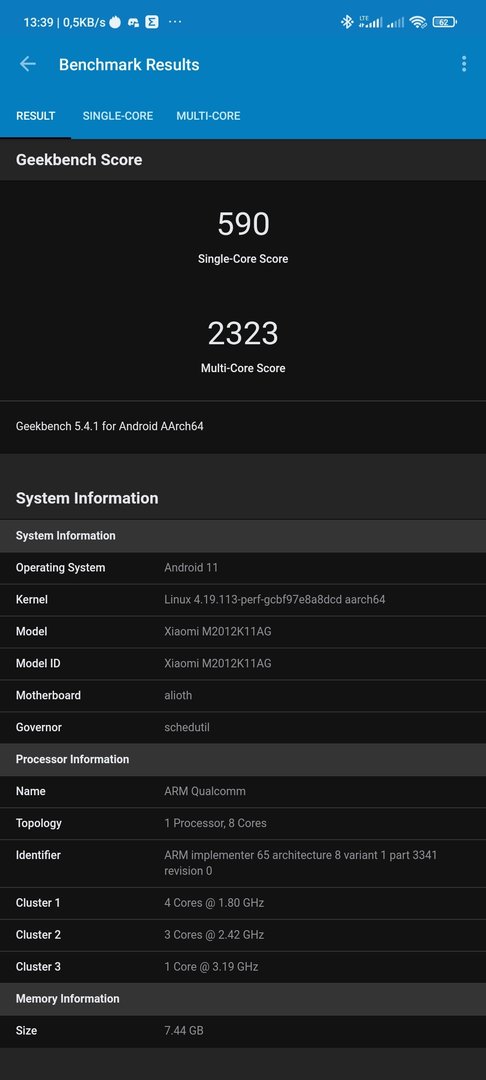
Task: Tap the second SIM signal bars icon
Action: (x=395, y=23)
